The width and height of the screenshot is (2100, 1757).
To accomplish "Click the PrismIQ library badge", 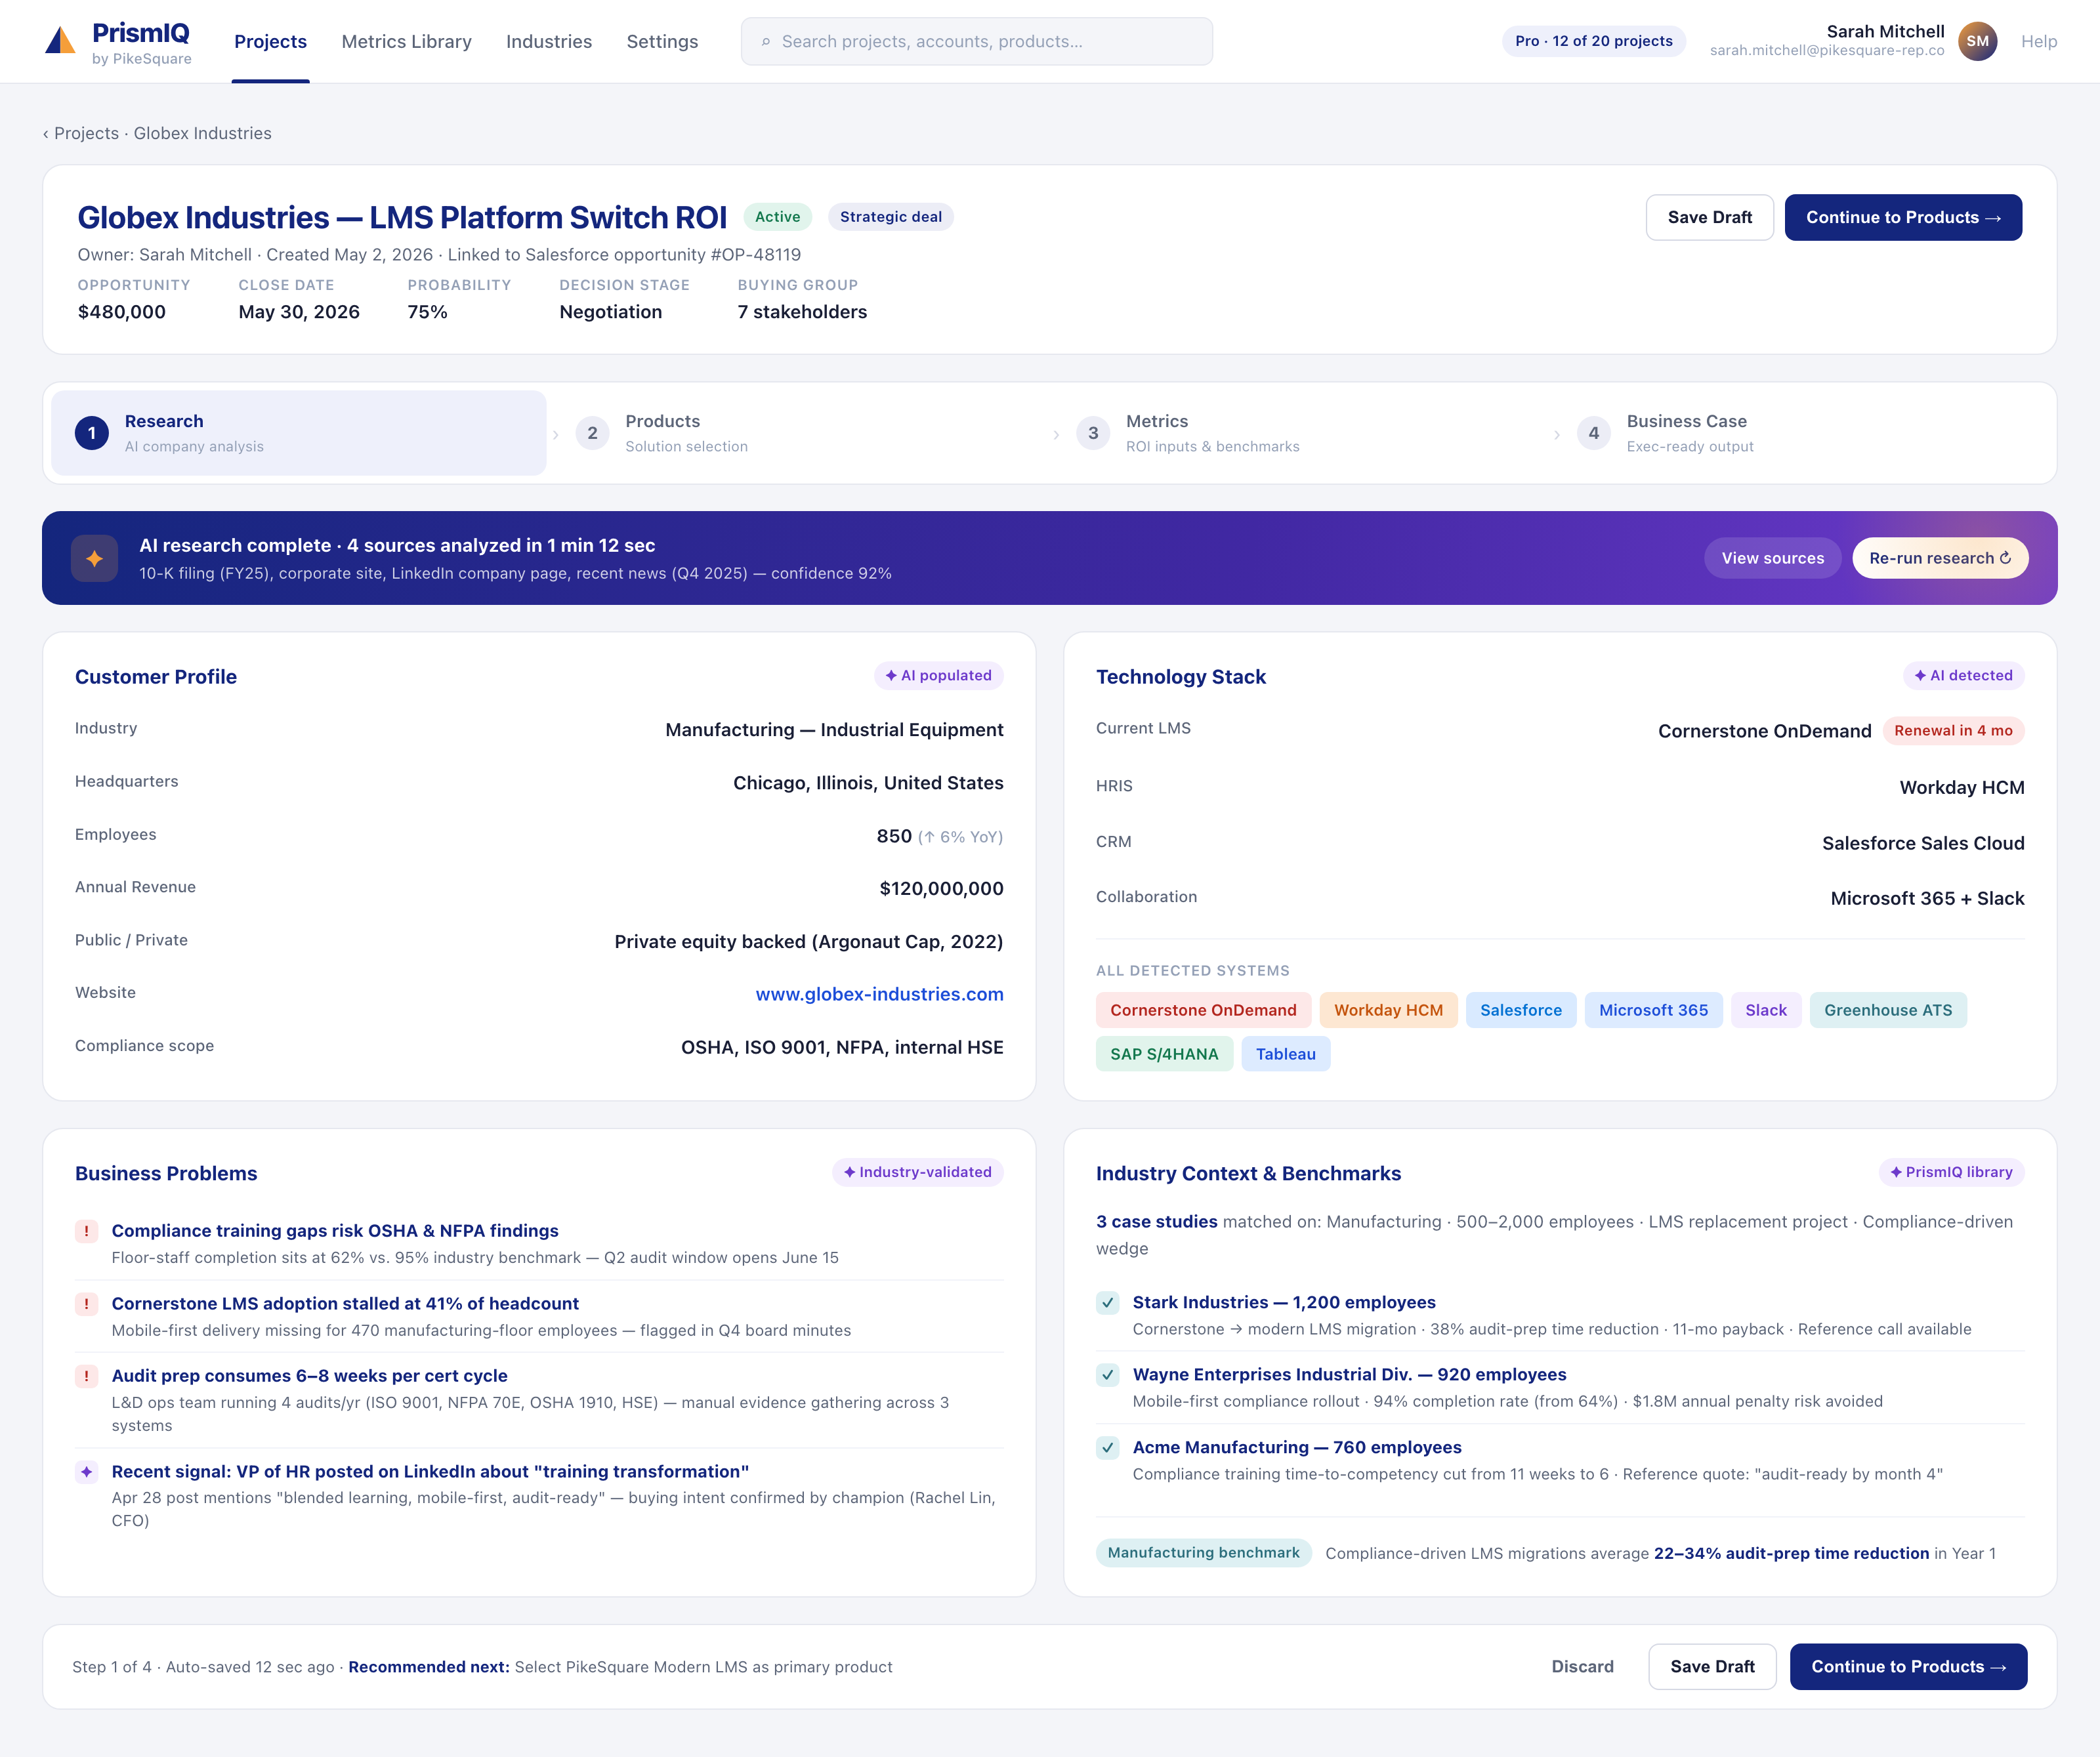I will (1951, 1172).
